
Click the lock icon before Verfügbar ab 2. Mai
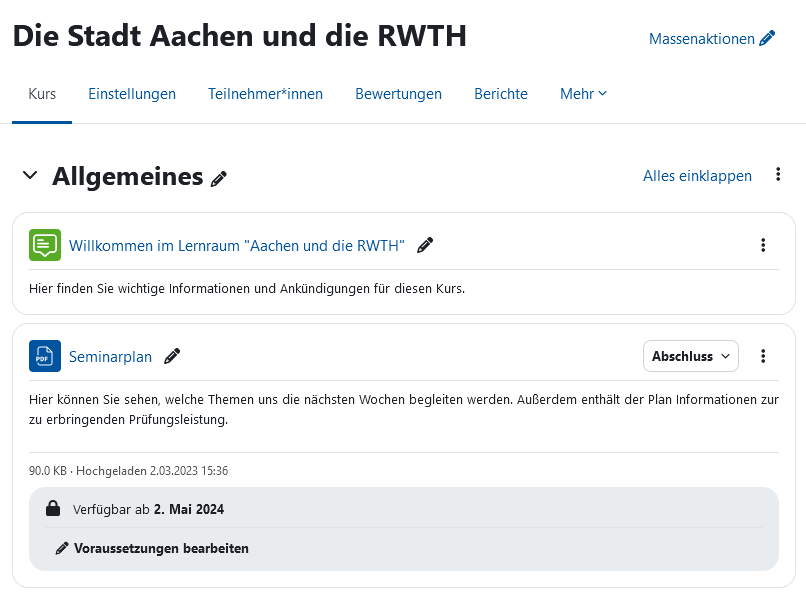[53, 508]
